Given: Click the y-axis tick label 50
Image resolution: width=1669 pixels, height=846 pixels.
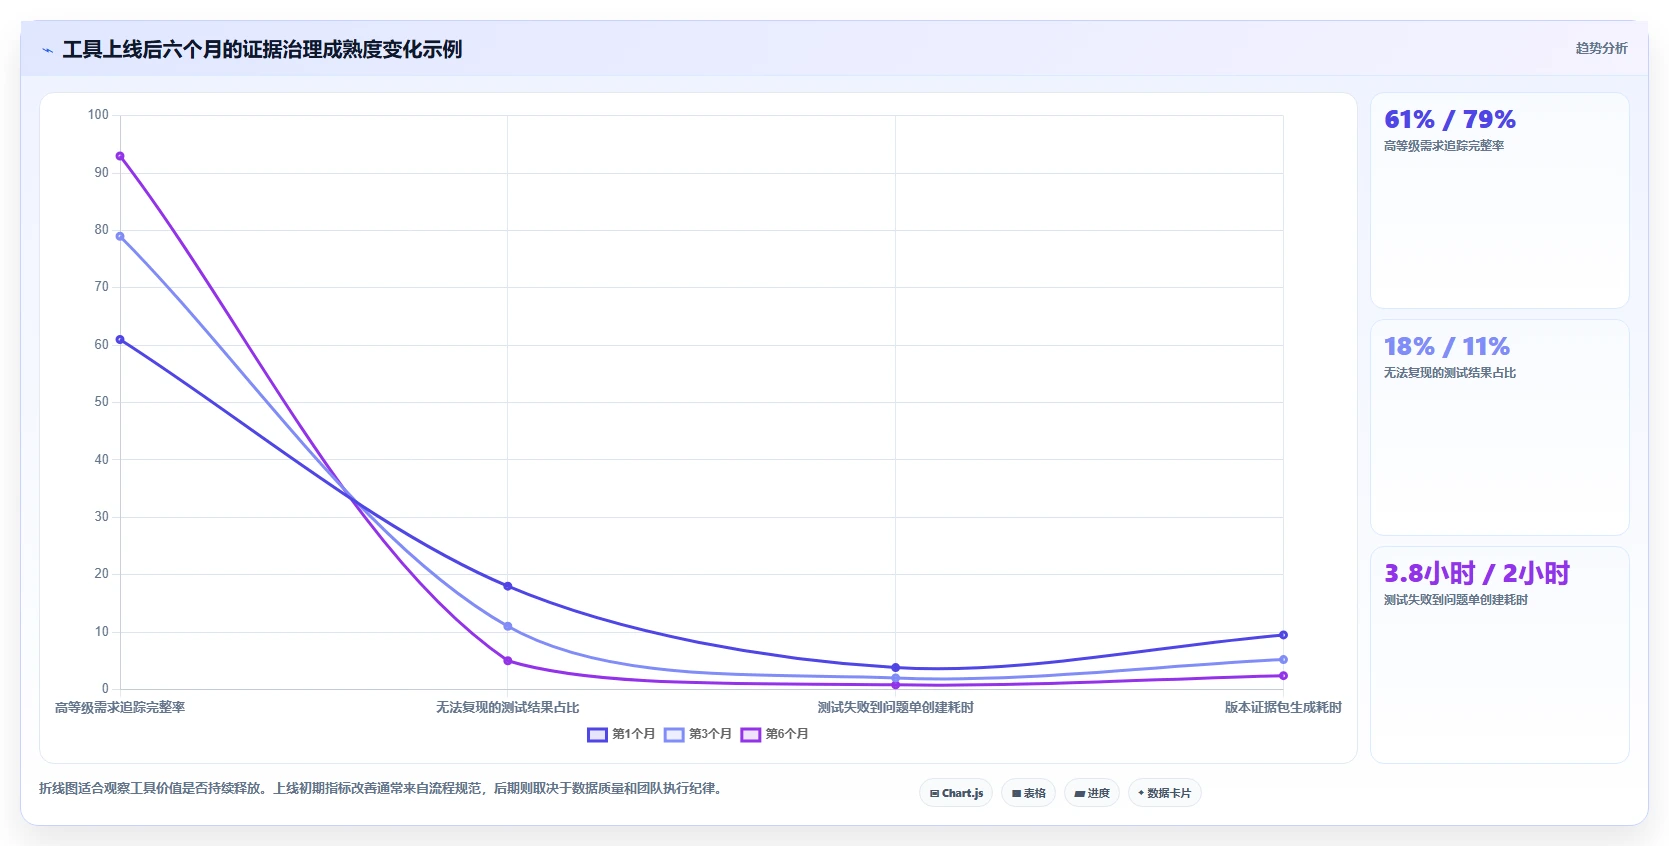Looking at the screenshot, I should tap(101, 402).
